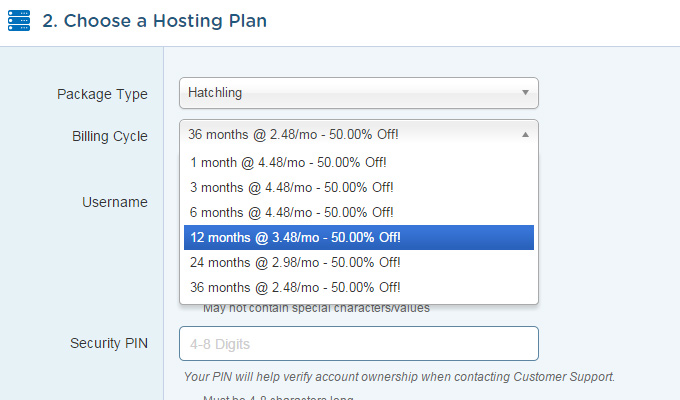
Task: Open the Package Type dropdown showing Hatchling
Action: (x=359, y=93)
